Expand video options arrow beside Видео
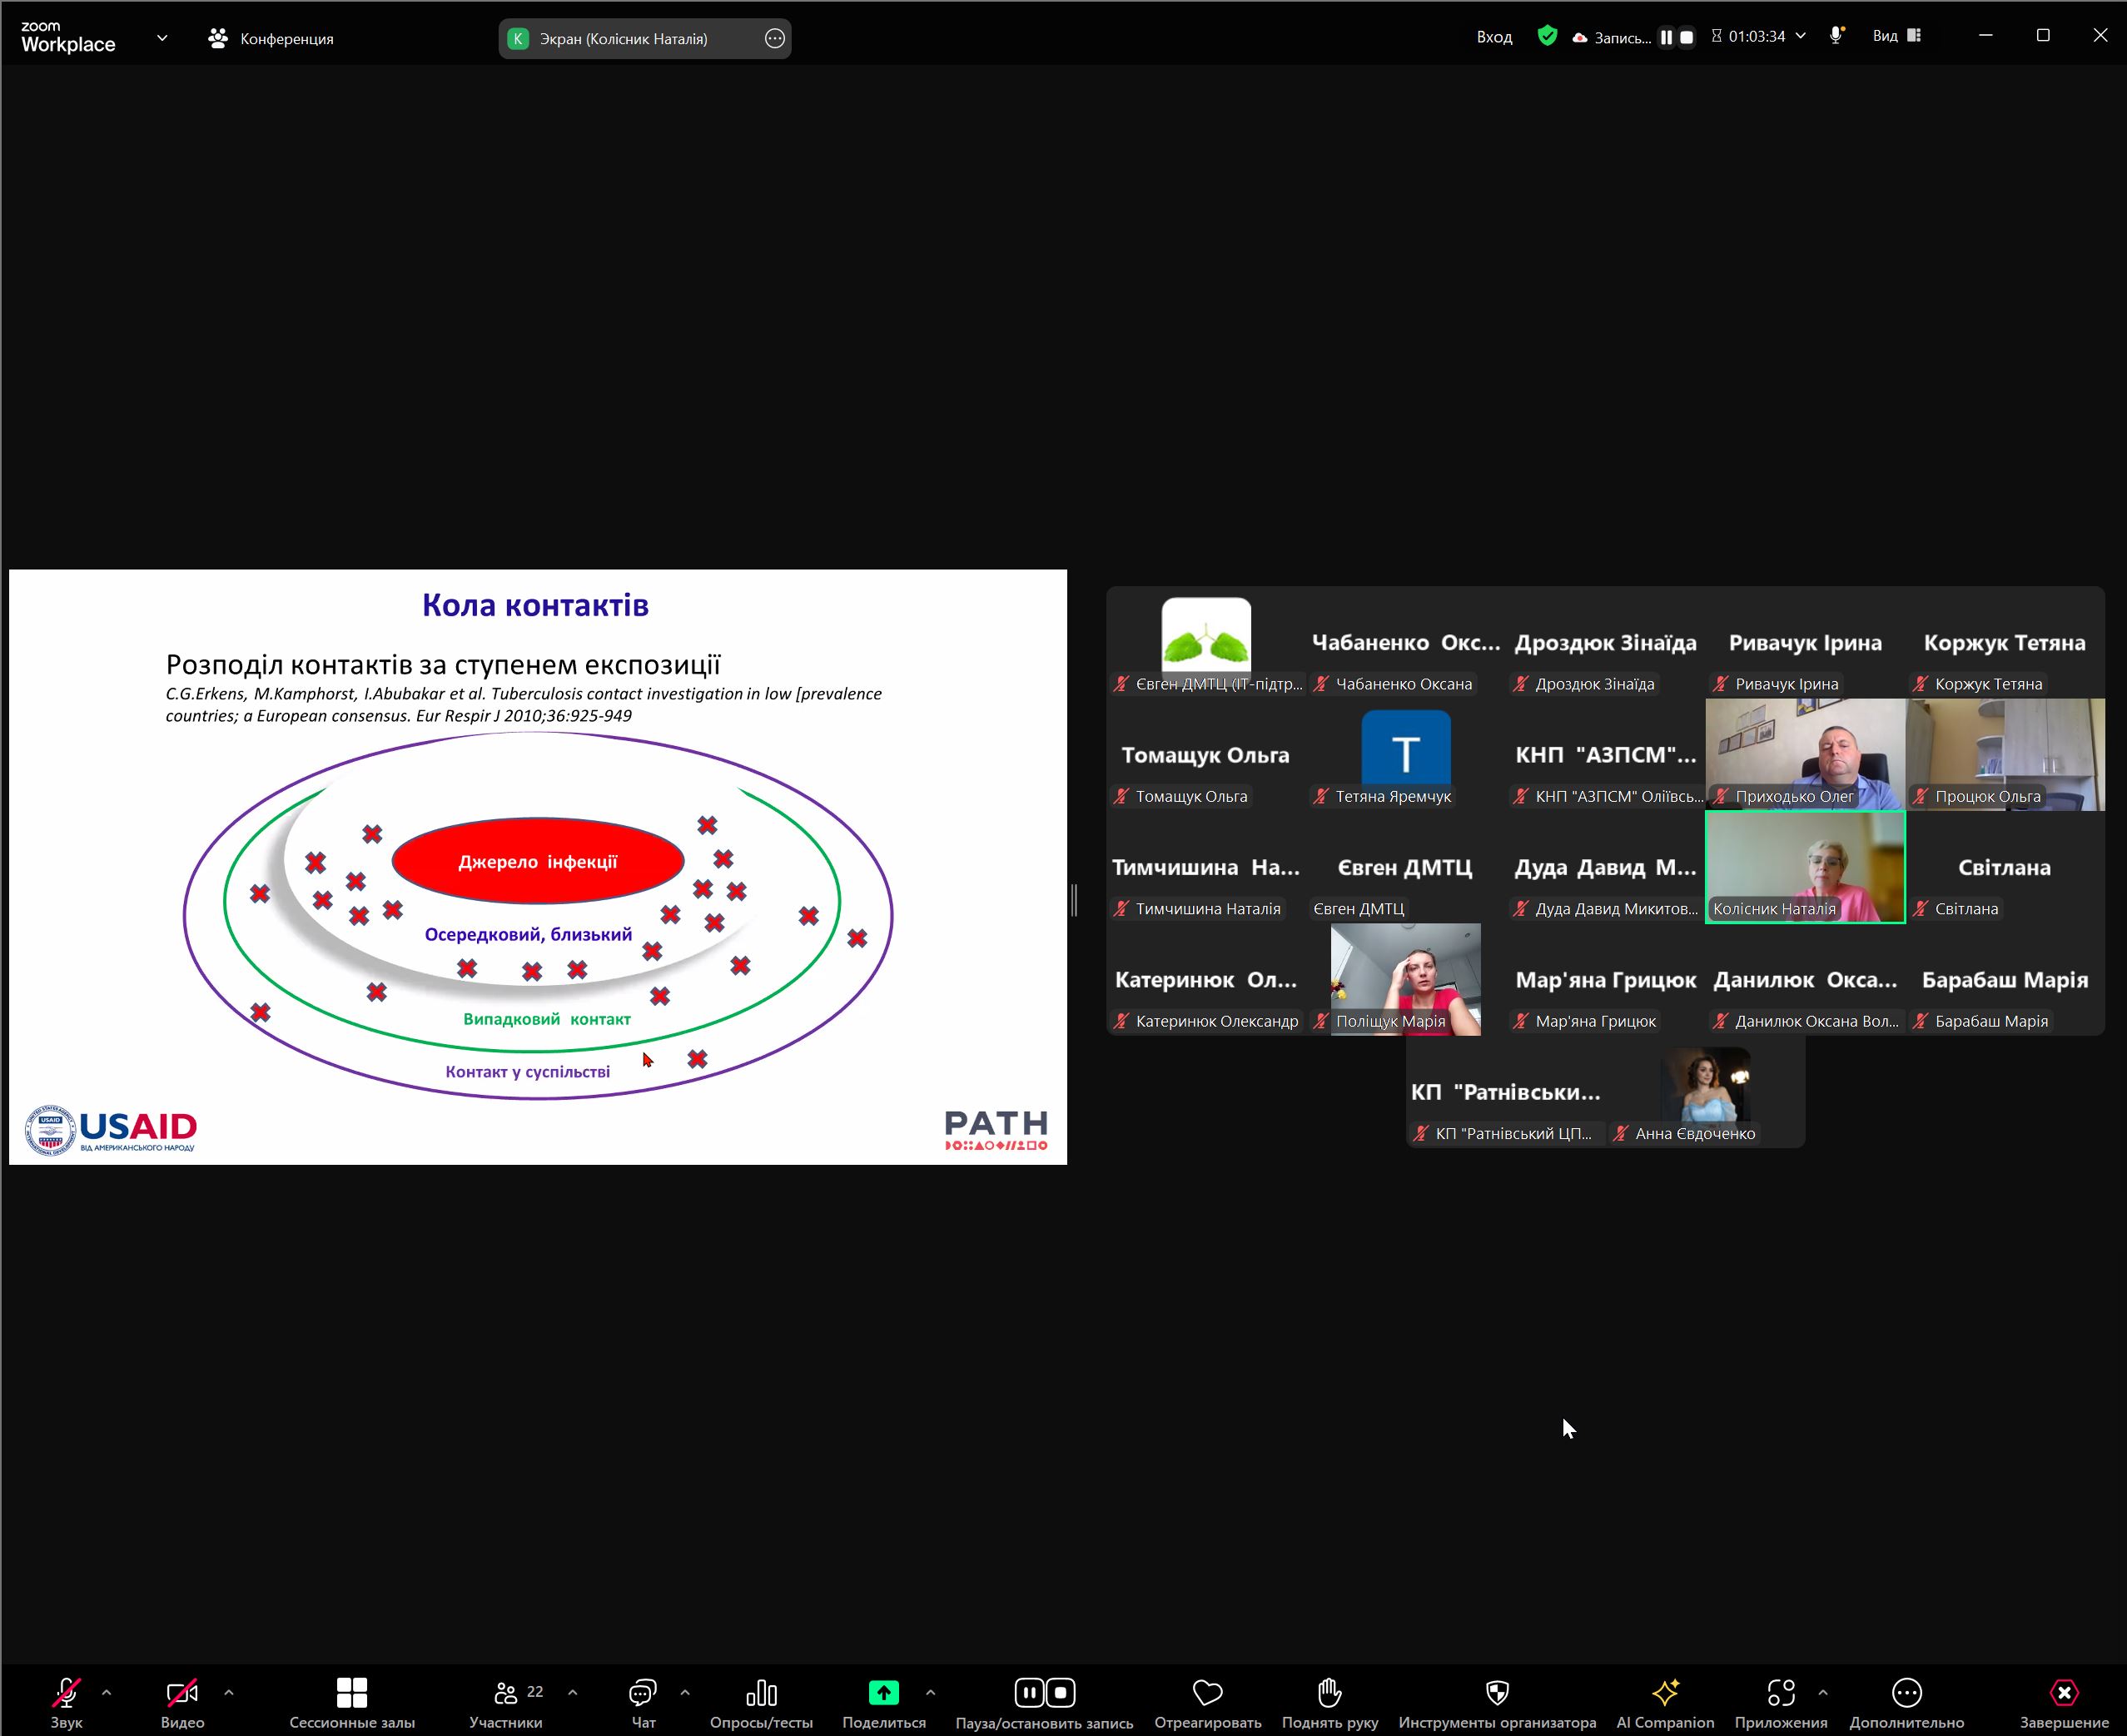The image size is (2127, 1736). (x=229, y=1693)
